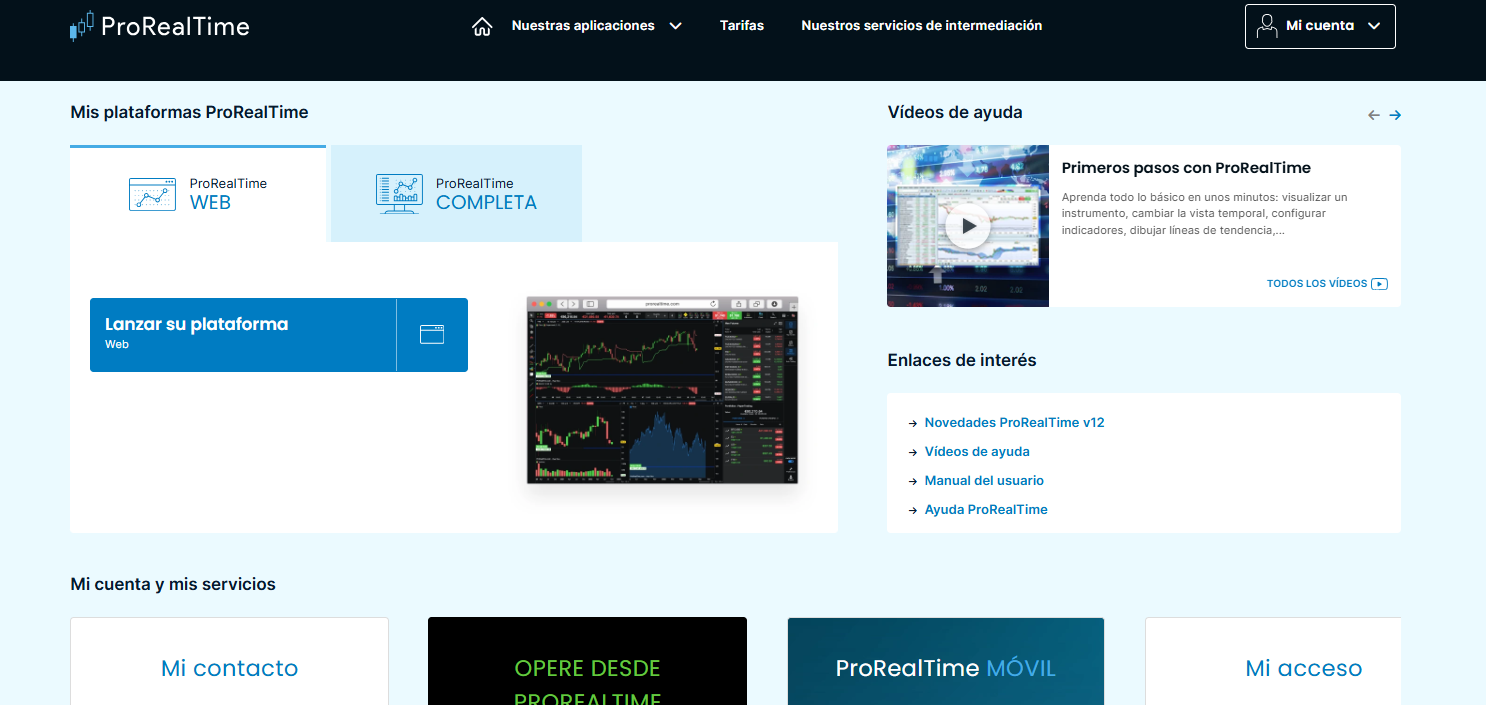
Task: Click the Mis plataformas ProRealTime heading
Action: [x=189, y=112]
